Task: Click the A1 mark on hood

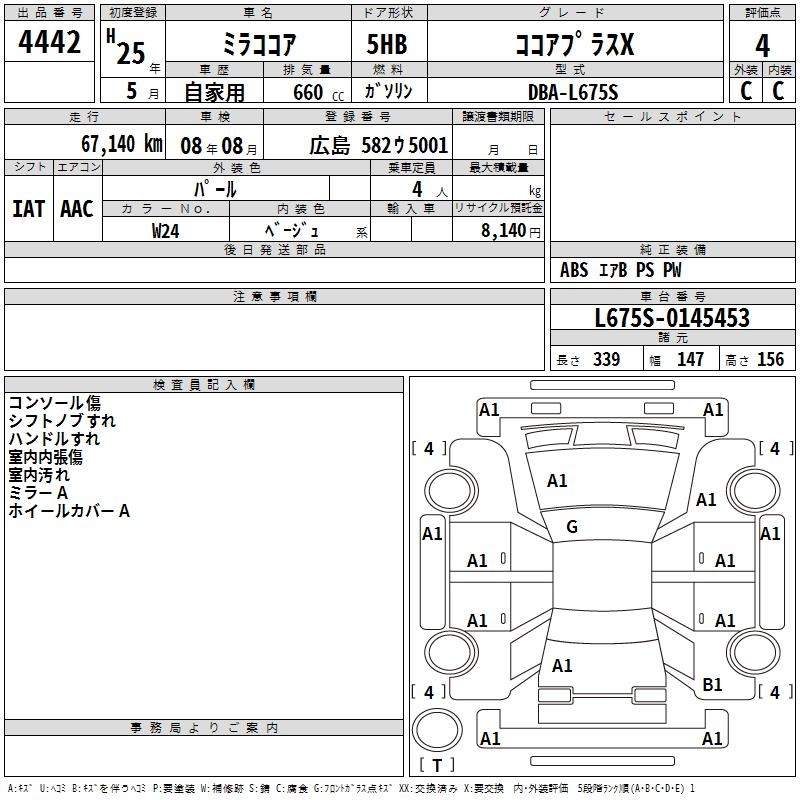Action: coord(557,481)
